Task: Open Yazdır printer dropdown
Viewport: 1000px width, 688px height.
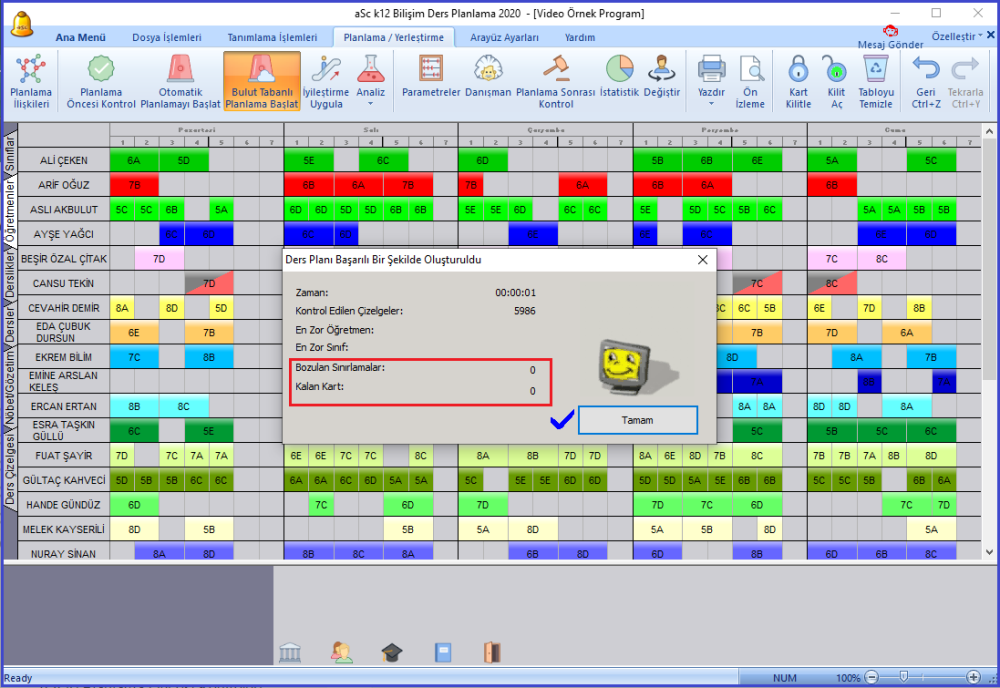Action: (x=711, y=81)
